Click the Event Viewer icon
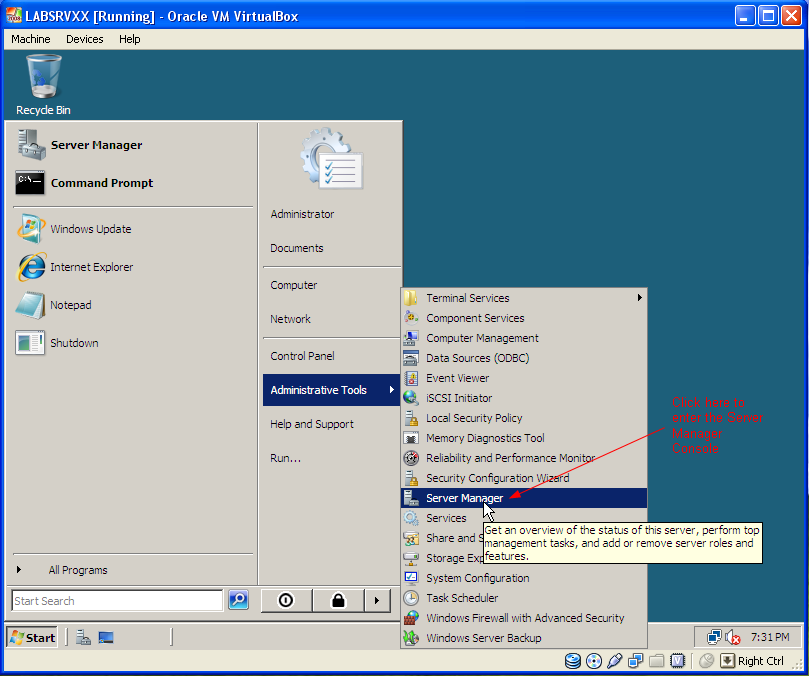This screenshot has height=676, width=809. (x=411, y=378)
